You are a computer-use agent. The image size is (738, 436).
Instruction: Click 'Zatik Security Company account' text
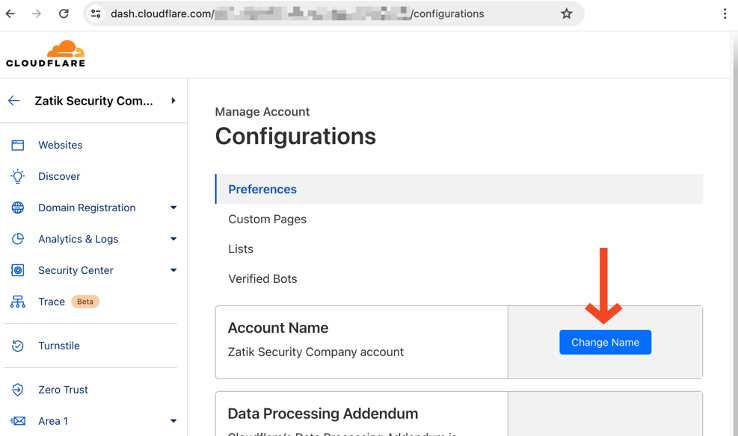pos(316,352)
